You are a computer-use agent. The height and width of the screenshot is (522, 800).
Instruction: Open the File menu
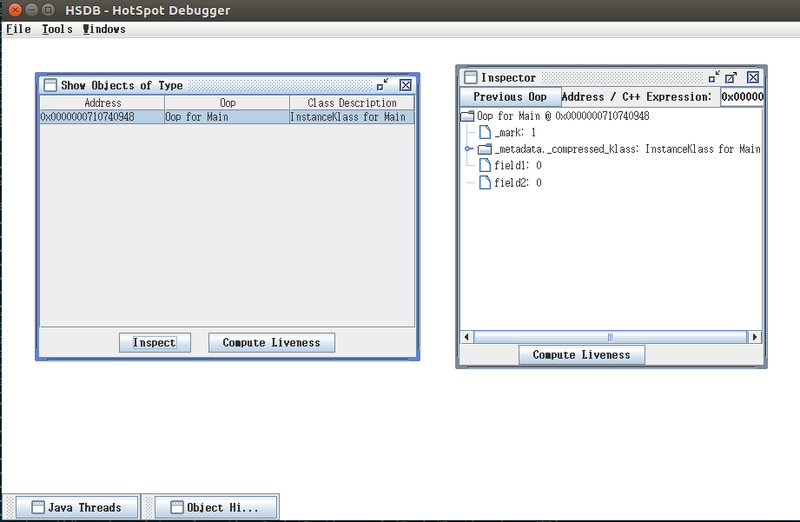(18, 29)
